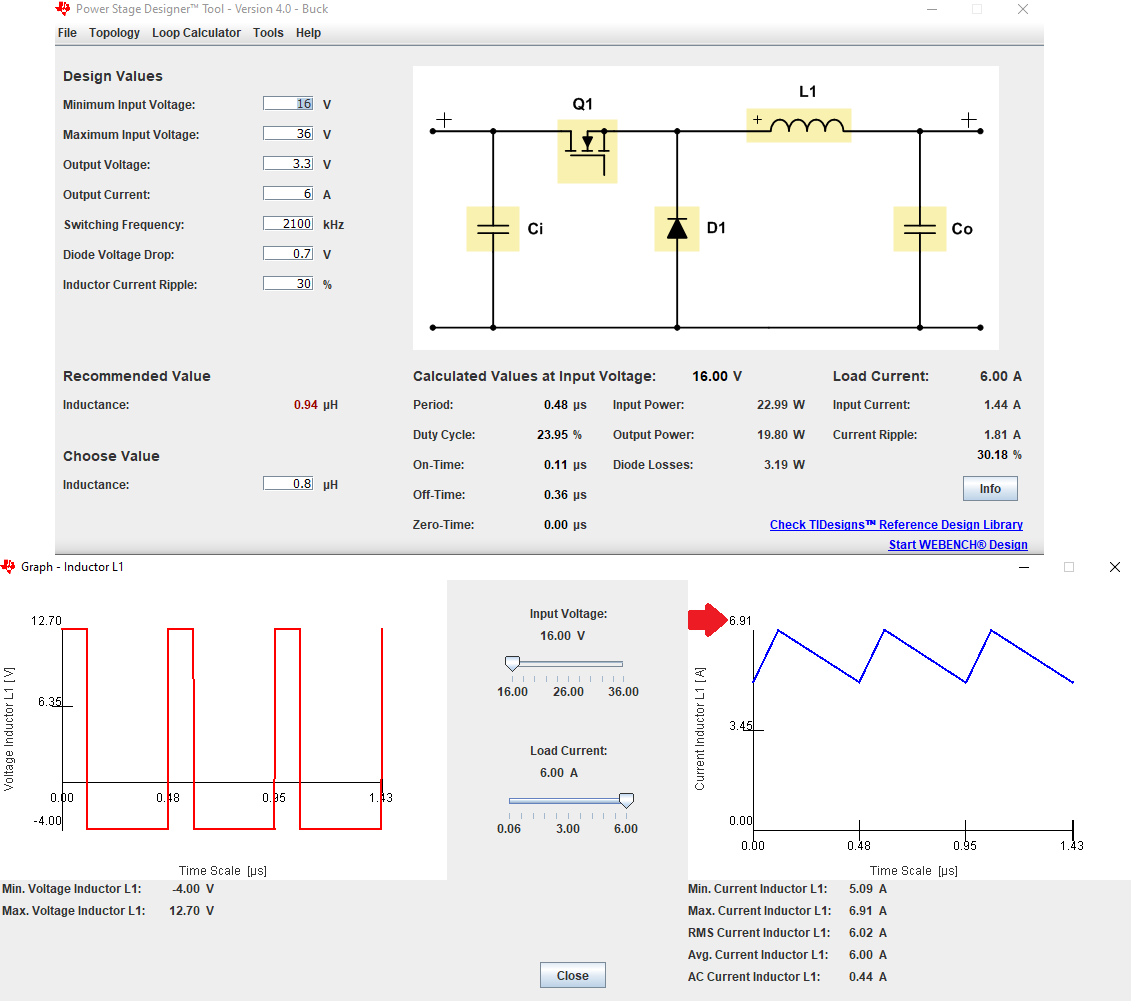The image size is (1131, 1001).
Task: Open the File menu
Action: click(x=66, y=32)
